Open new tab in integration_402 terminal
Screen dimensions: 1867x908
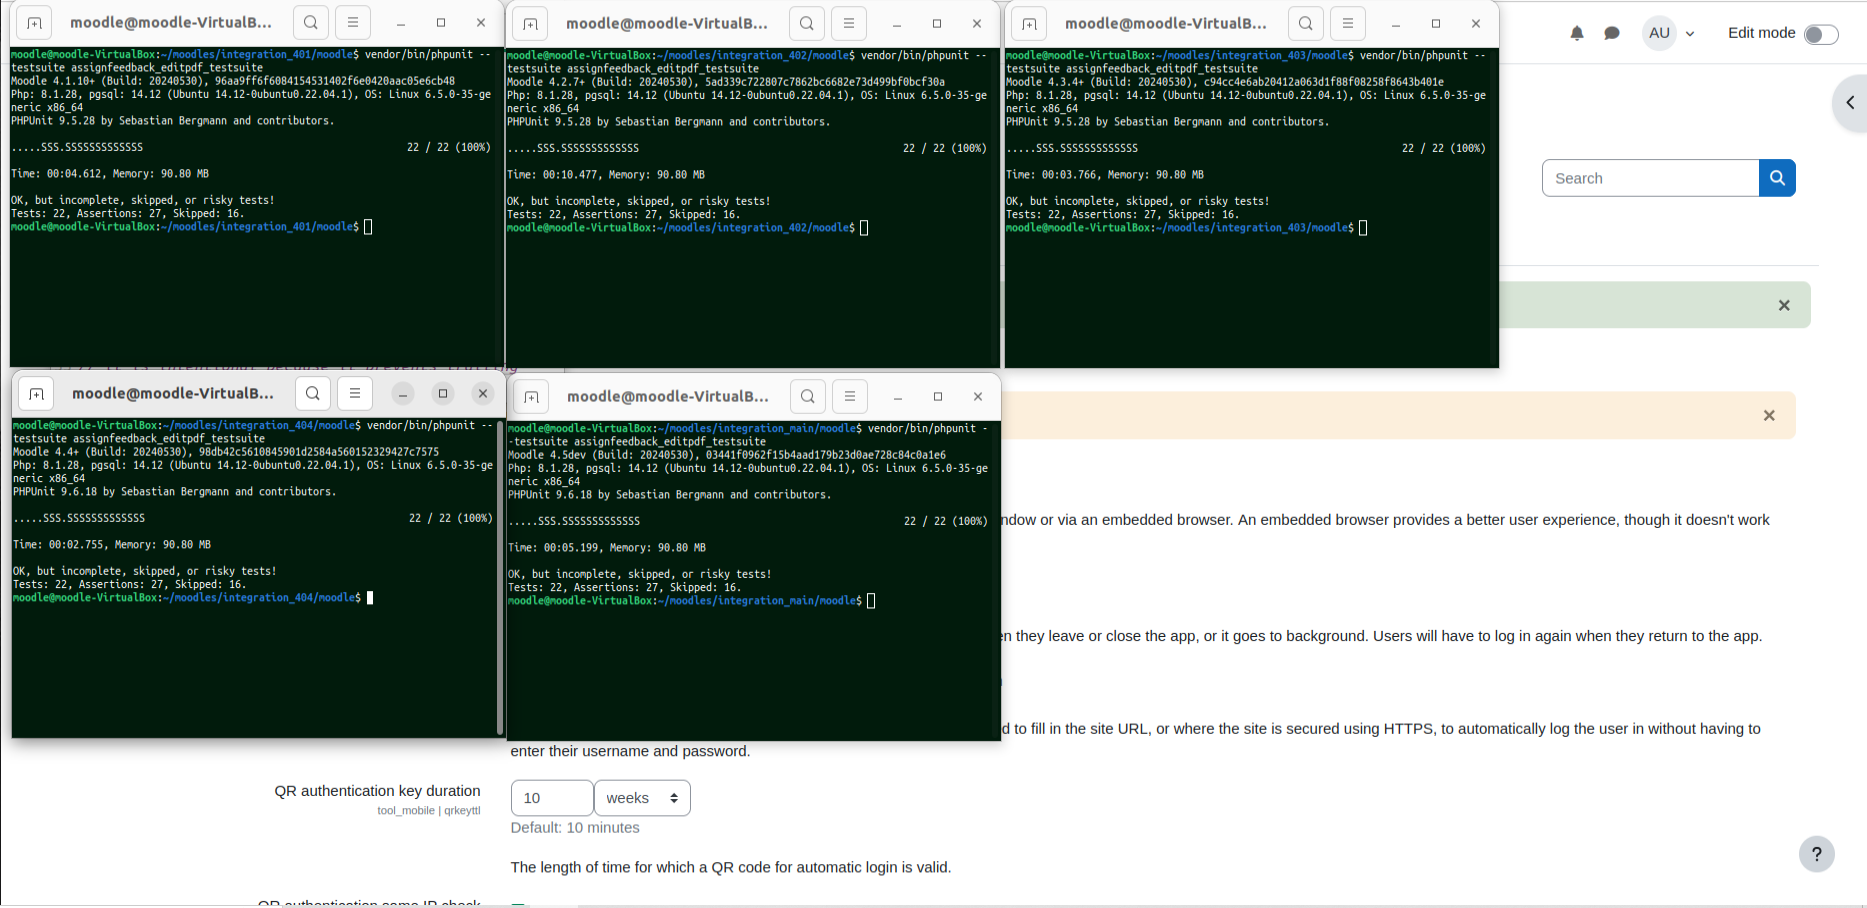tap(530, 24)
